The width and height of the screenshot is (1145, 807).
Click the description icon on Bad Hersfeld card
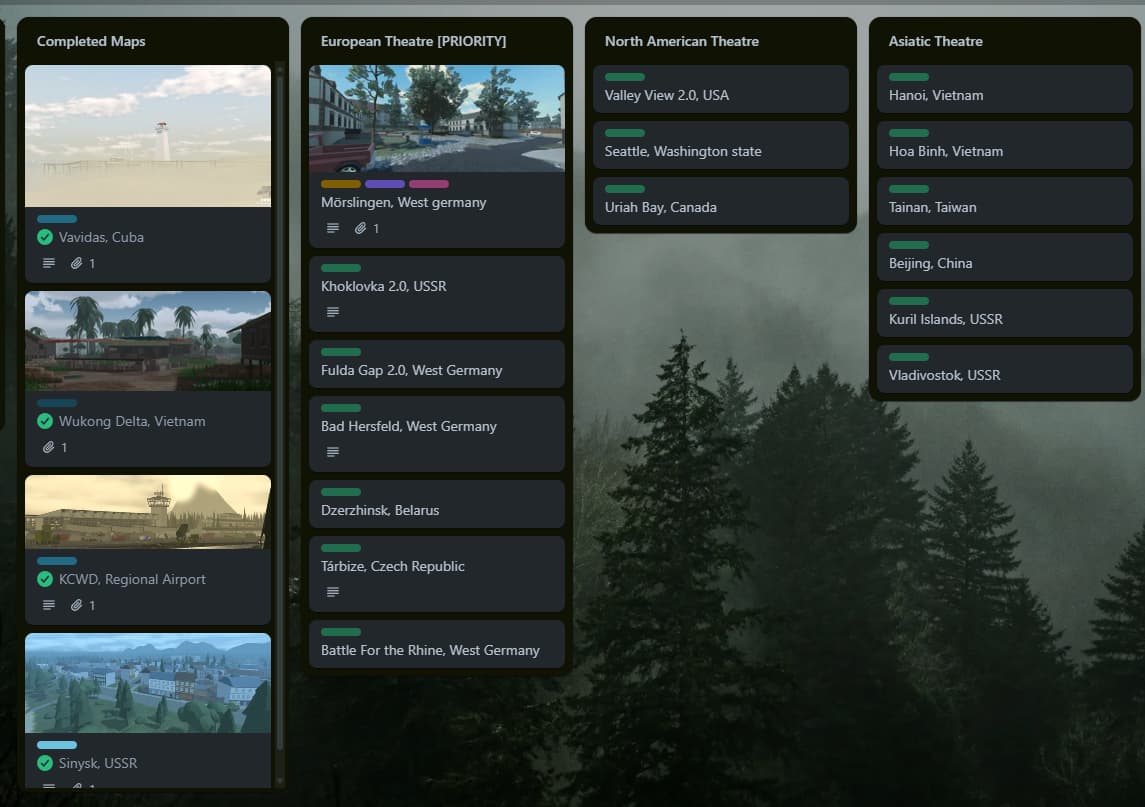tap(333, 452)
